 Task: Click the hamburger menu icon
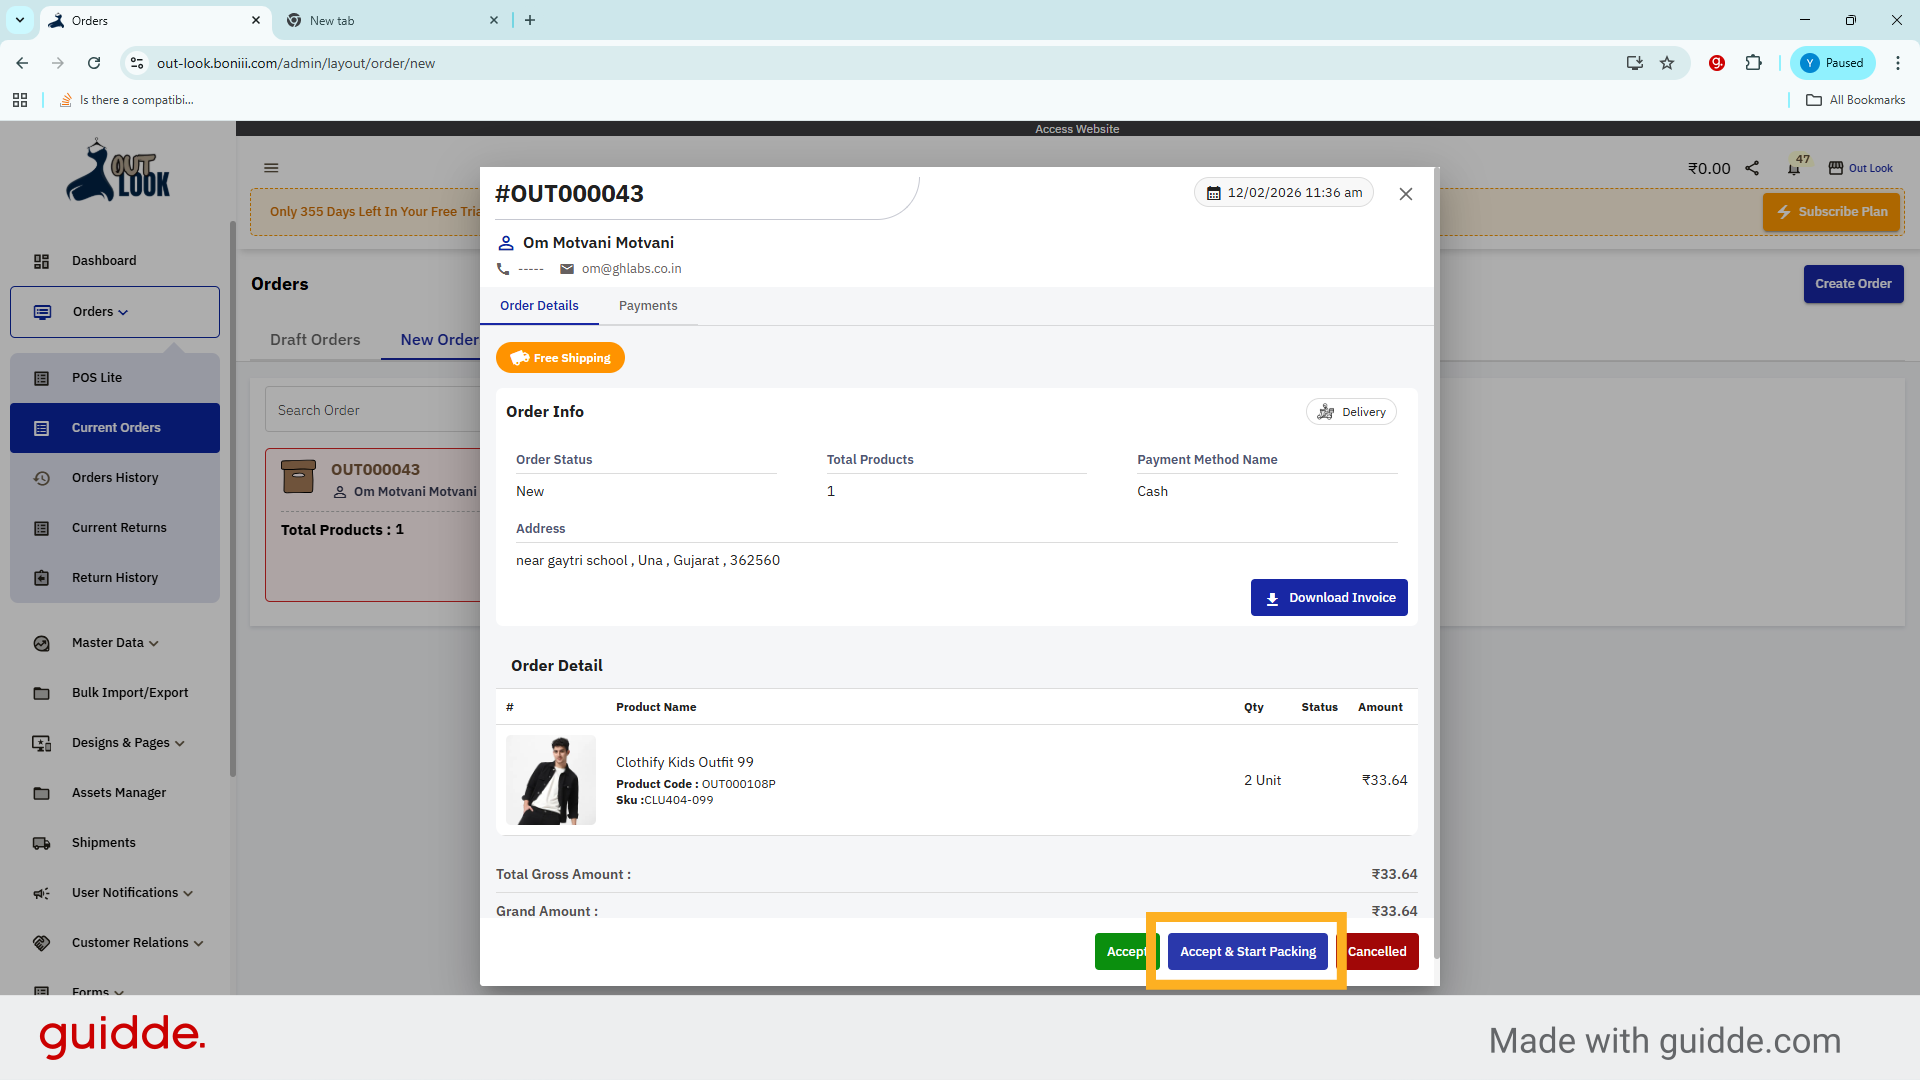[x=271, y=168]
